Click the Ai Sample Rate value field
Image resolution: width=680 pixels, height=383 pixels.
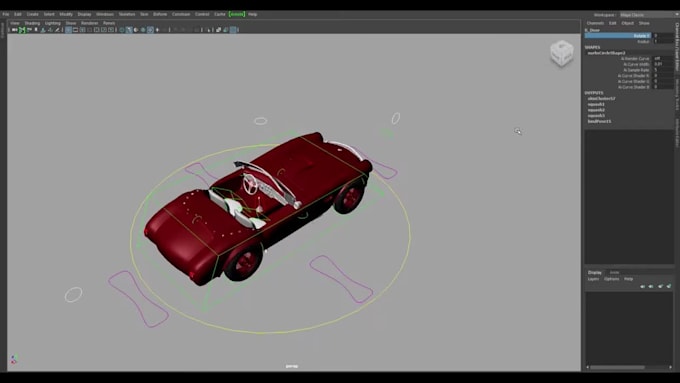664,69
